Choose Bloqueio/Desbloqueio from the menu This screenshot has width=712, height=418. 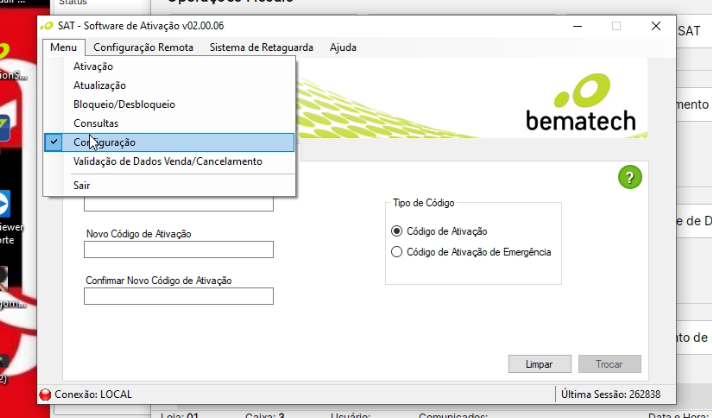pyautogui.click(x=169, y=104)
